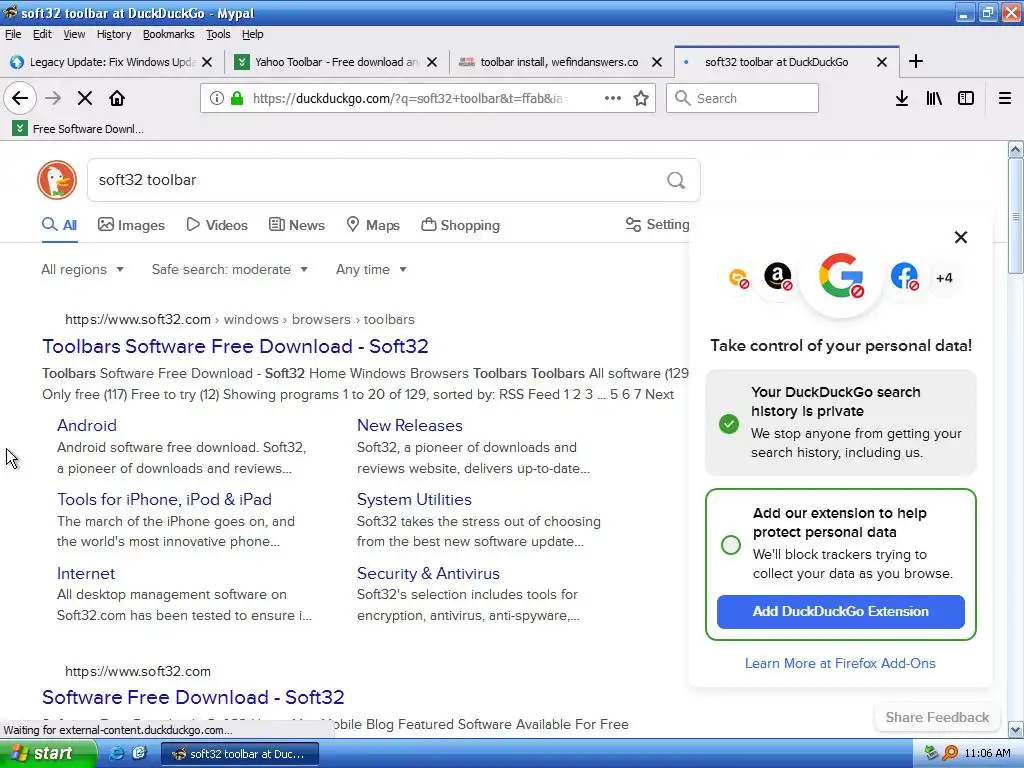Open Security & Antivirus sublink

click(428, 573)
